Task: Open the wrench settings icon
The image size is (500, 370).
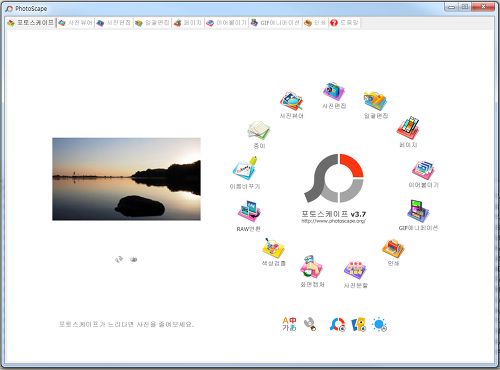Action: pyautogui.click(x=310, y=324)
